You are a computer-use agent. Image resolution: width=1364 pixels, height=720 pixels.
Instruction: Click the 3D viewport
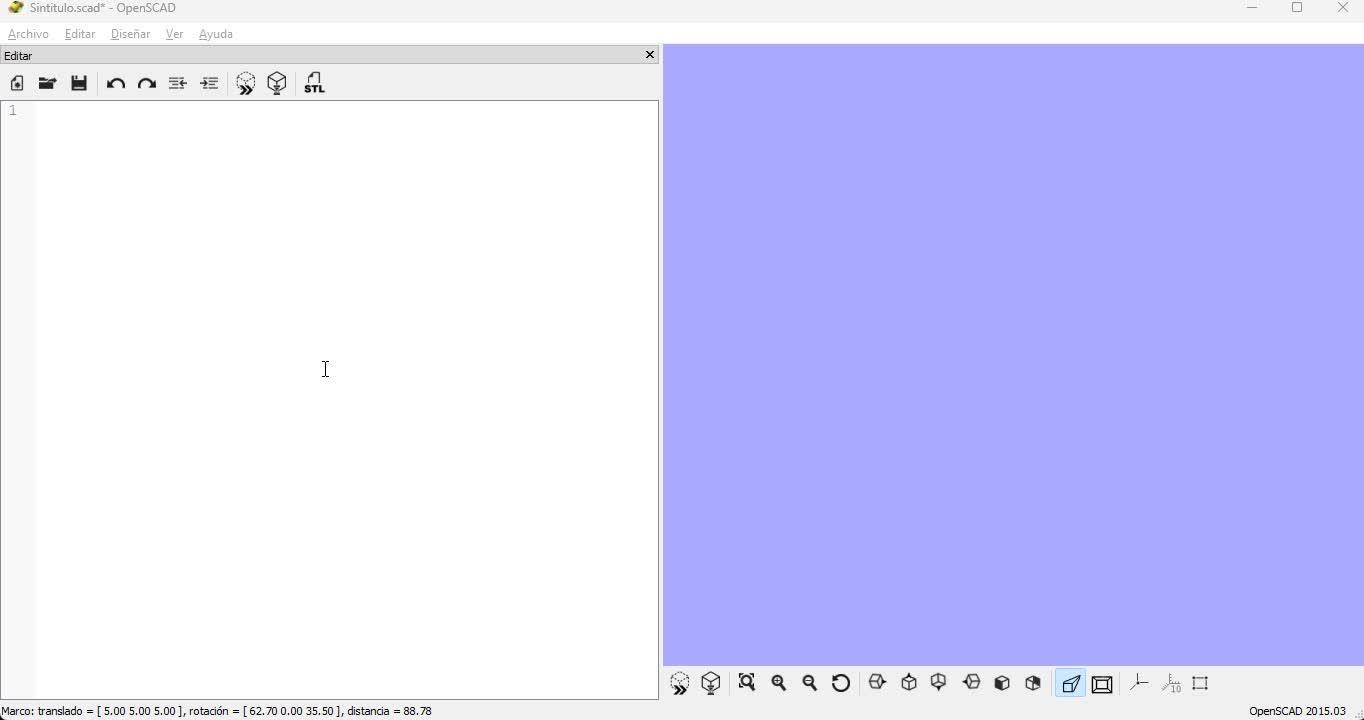coord(1013,355)
